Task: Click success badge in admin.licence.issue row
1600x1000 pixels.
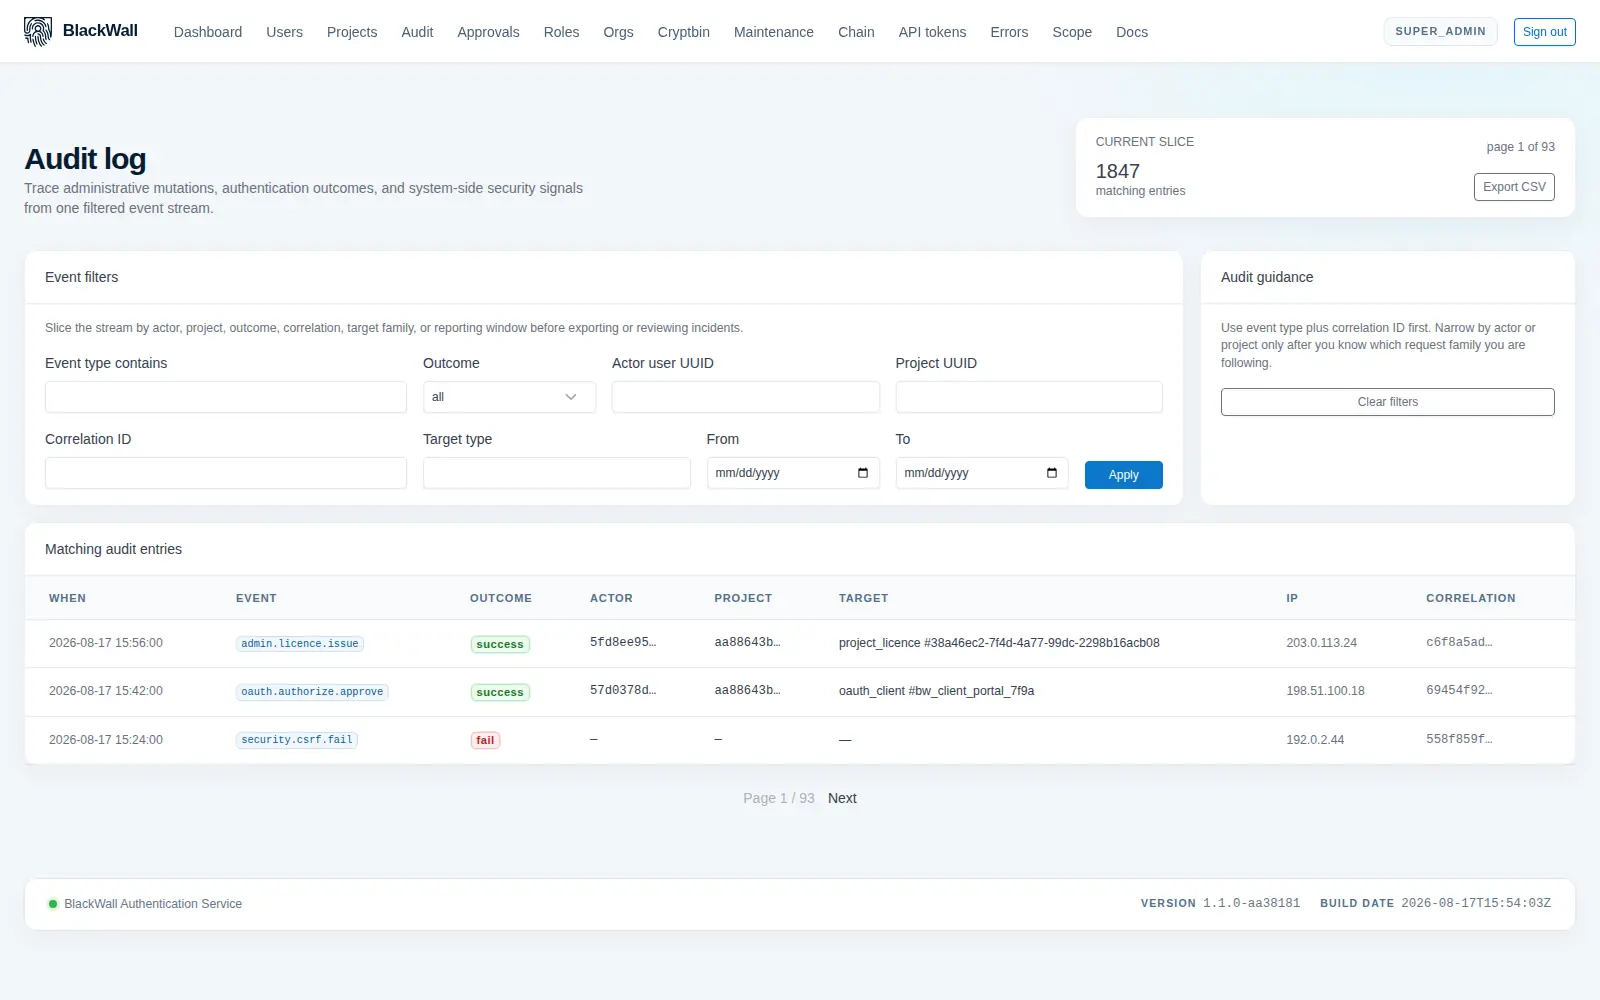Action: pos(500,644)
